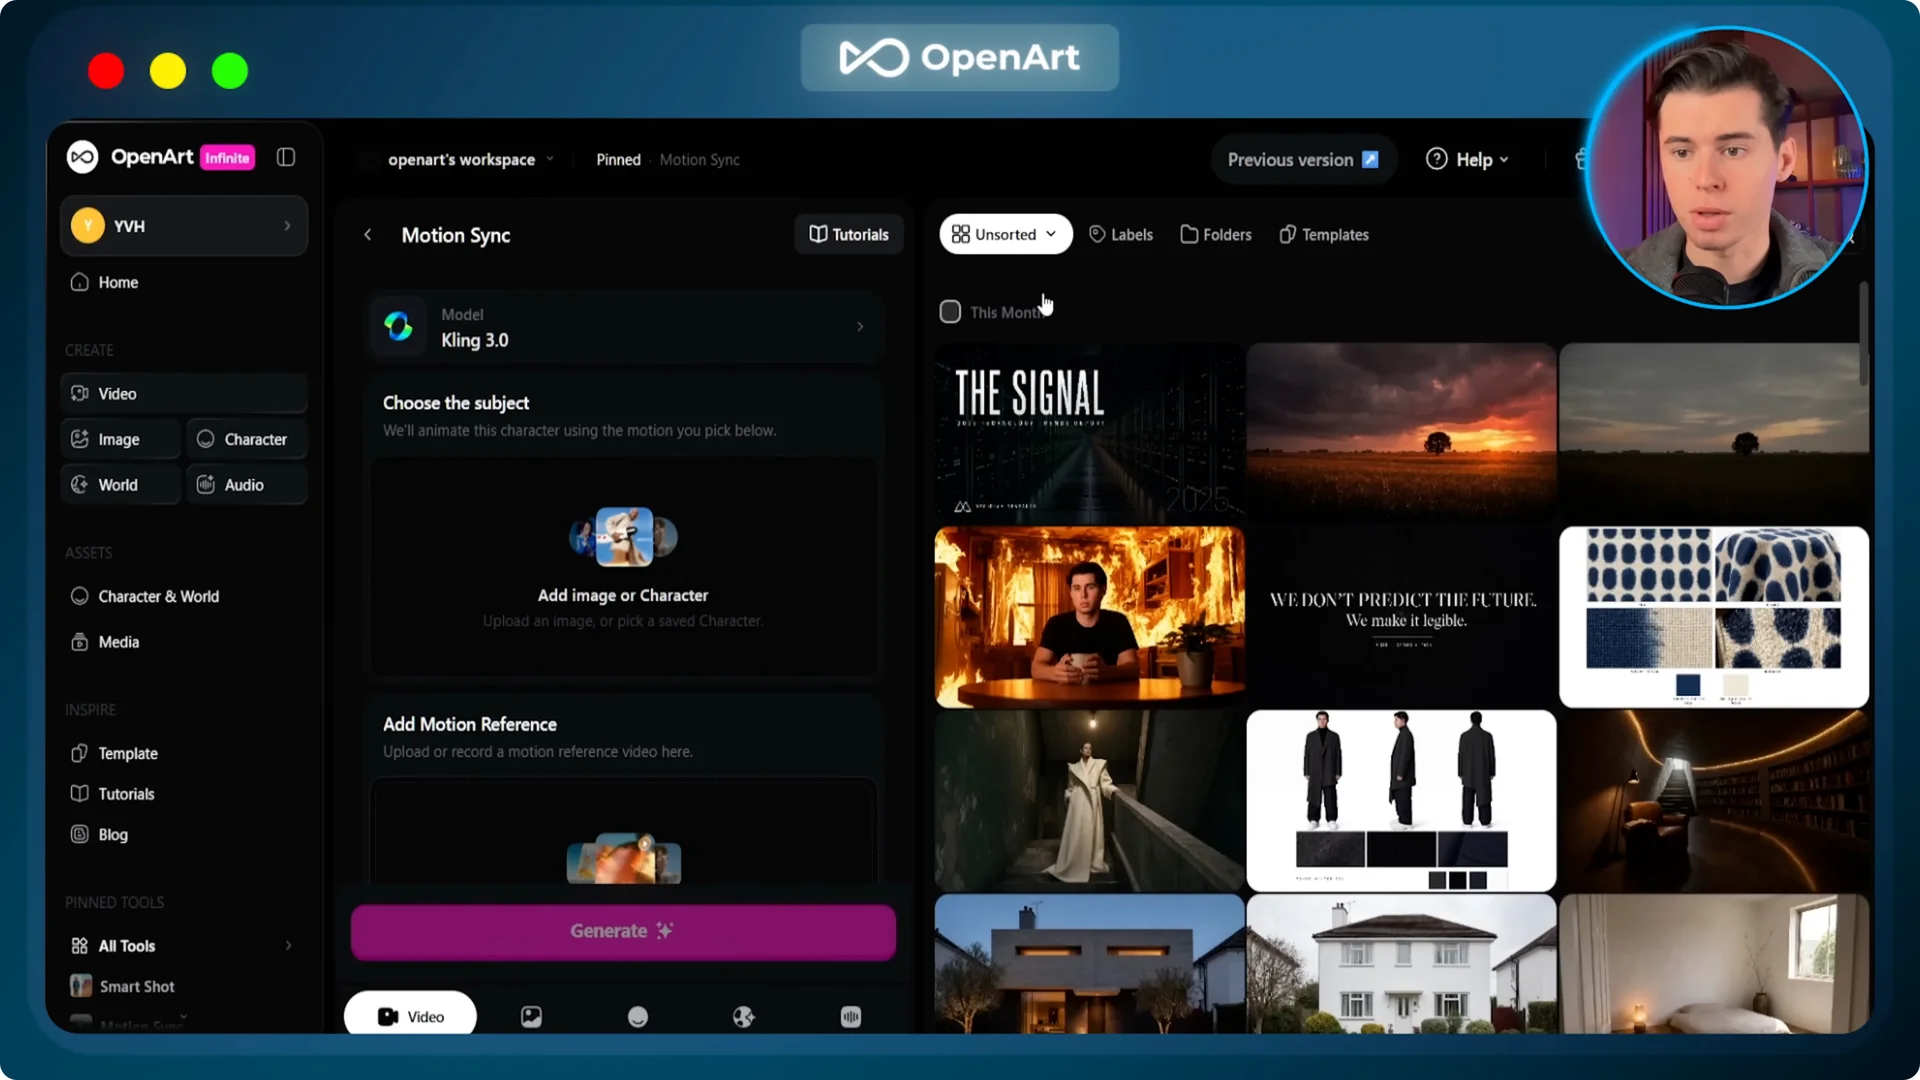The height and width of the screenshot is (1080, 1920).
Task: Select Character under Create
Action: 246,439
